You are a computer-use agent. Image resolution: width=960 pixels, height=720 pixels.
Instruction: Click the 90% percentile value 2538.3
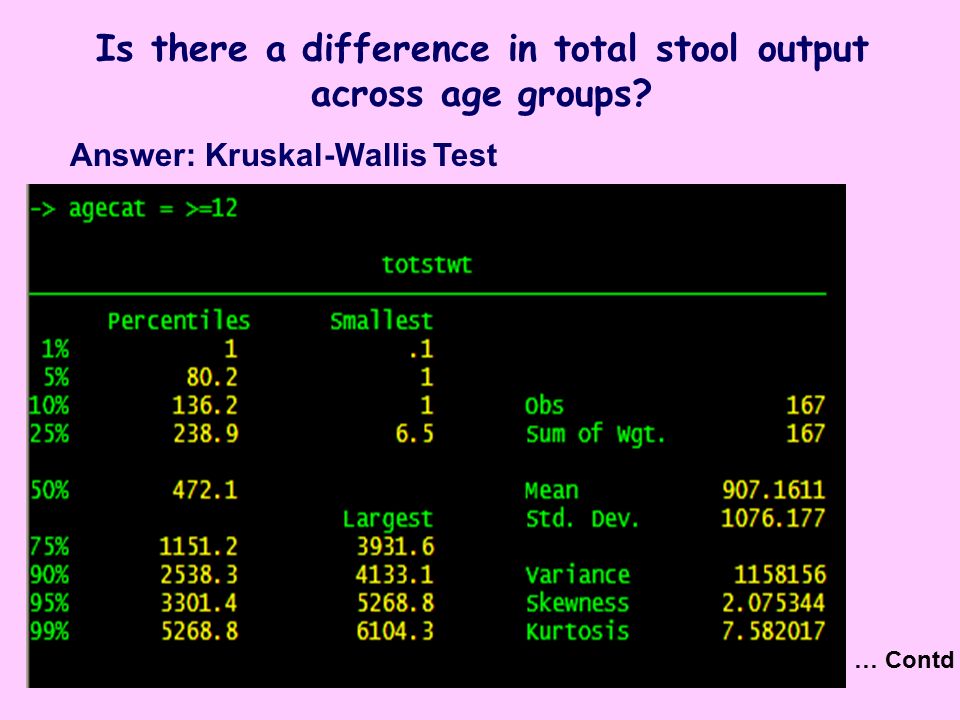click(199, 574)
